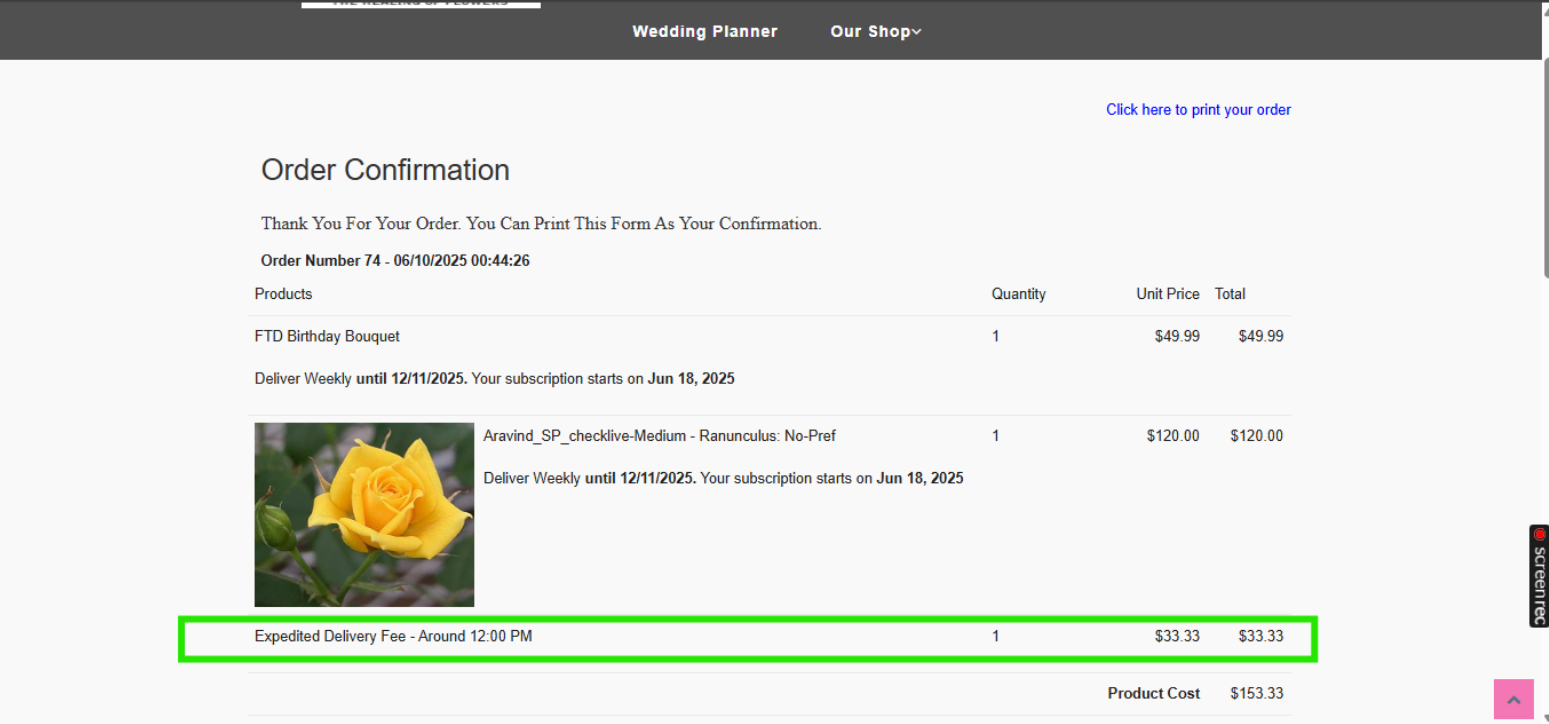Click the Expedited Delivery Fee row text
Viewport: 1549px width, 724px height.
click(393, 636)
